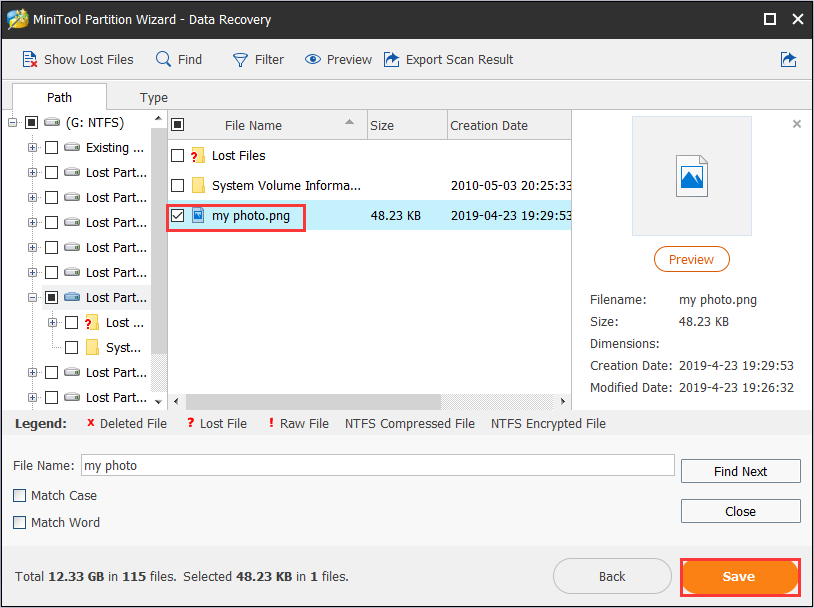Click the orange Preview button
The height and width of the screenshot is (608, 814).
point(691,259)
